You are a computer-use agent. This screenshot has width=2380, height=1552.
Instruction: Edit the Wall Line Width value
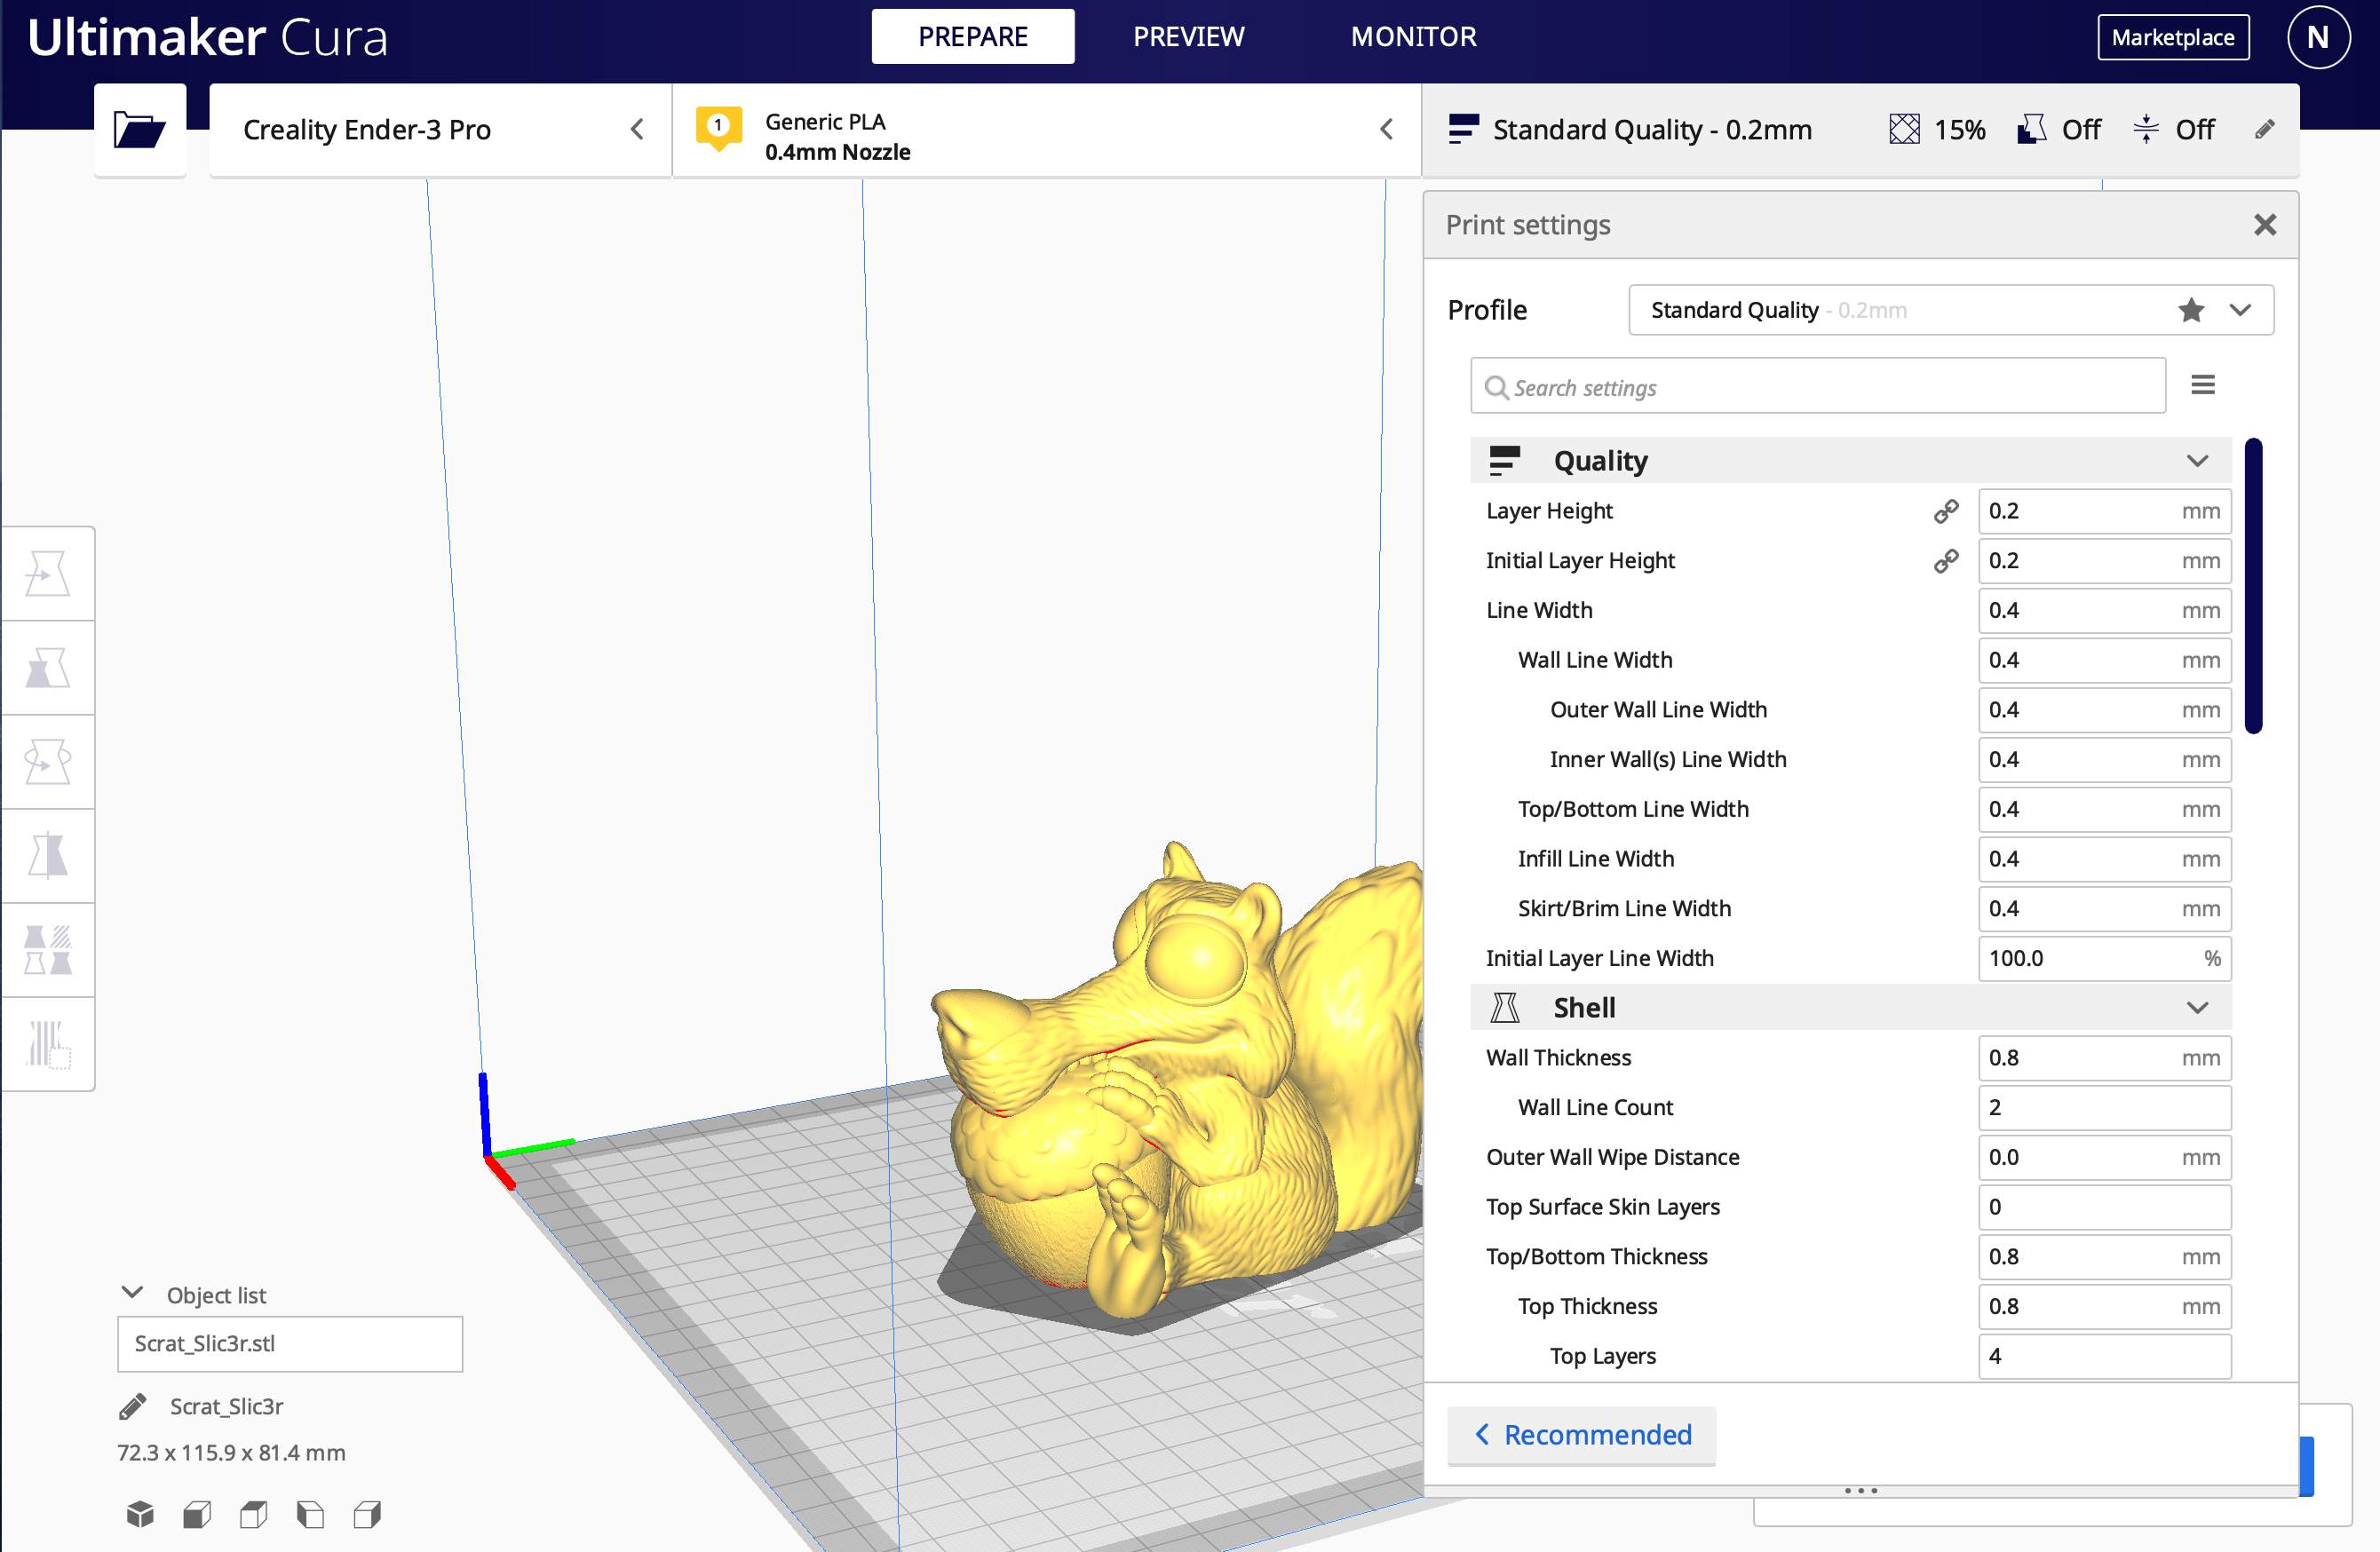[x=2104, y=661]
